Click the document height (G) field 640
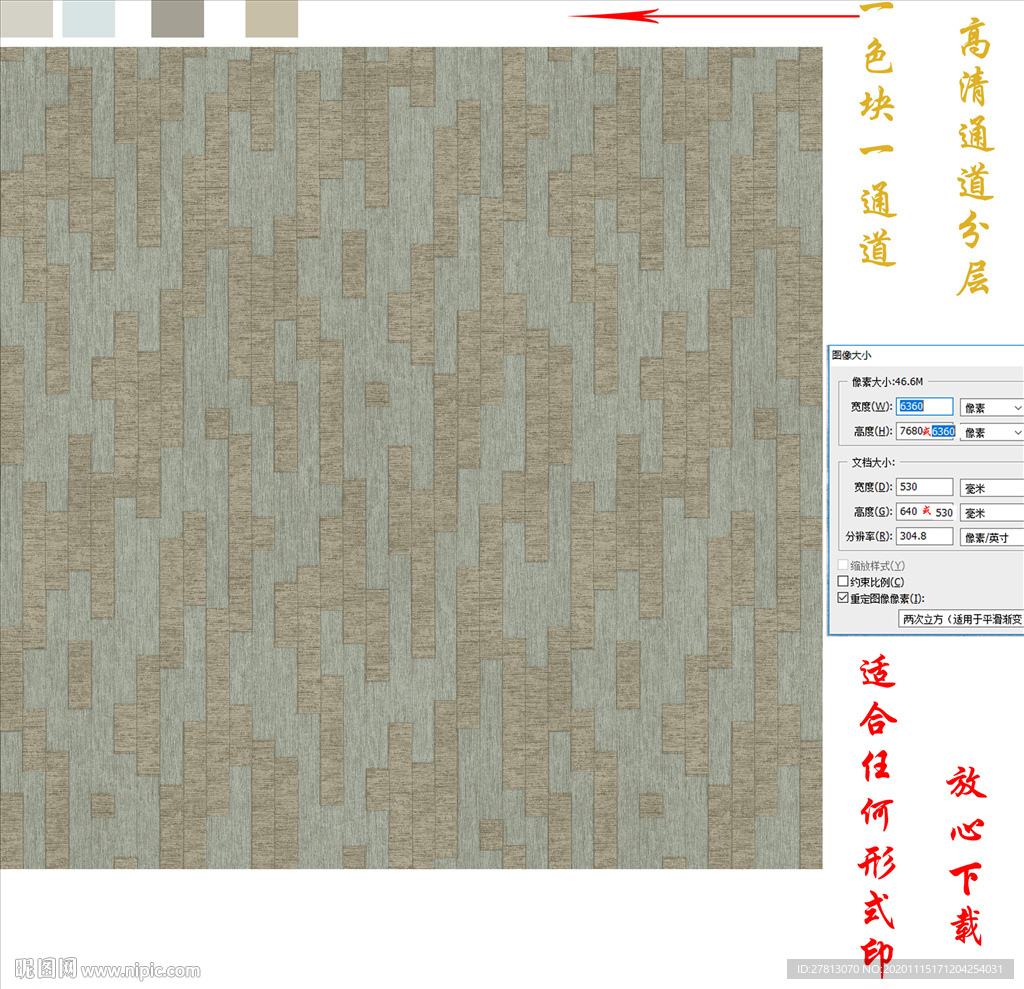 click(925, 511)
